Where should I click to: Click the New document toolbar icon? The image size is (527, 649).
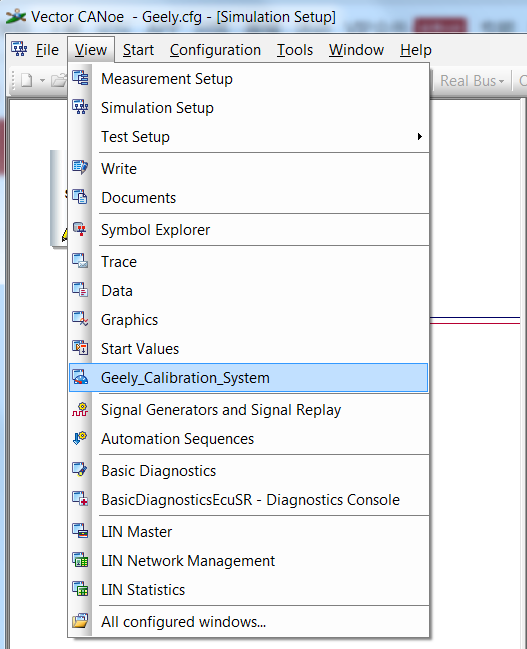point(27,80)
